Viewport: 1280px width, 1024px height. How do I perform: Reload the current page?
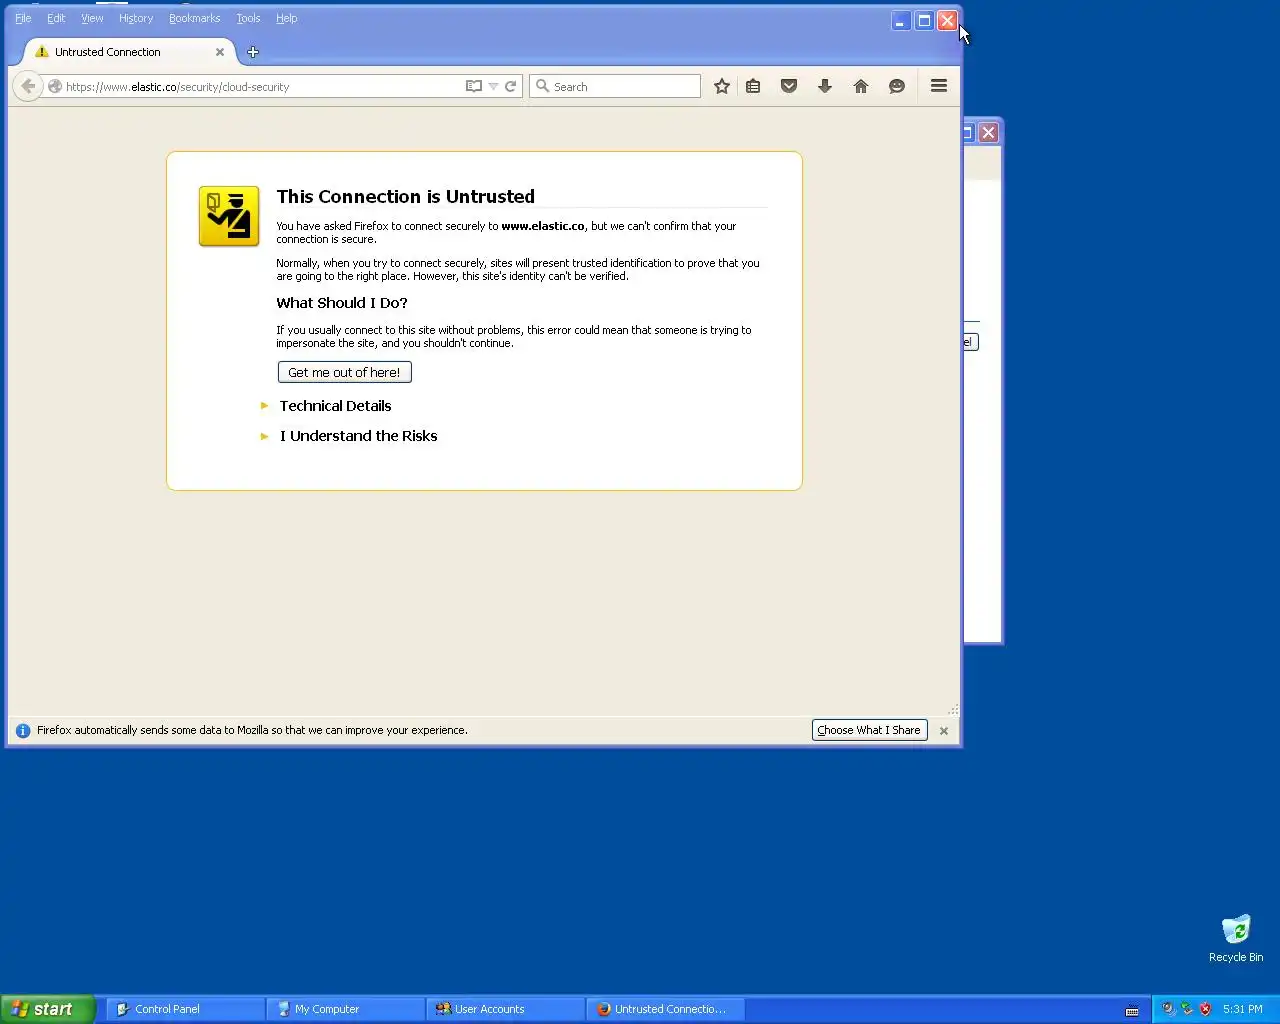point(511,86)
